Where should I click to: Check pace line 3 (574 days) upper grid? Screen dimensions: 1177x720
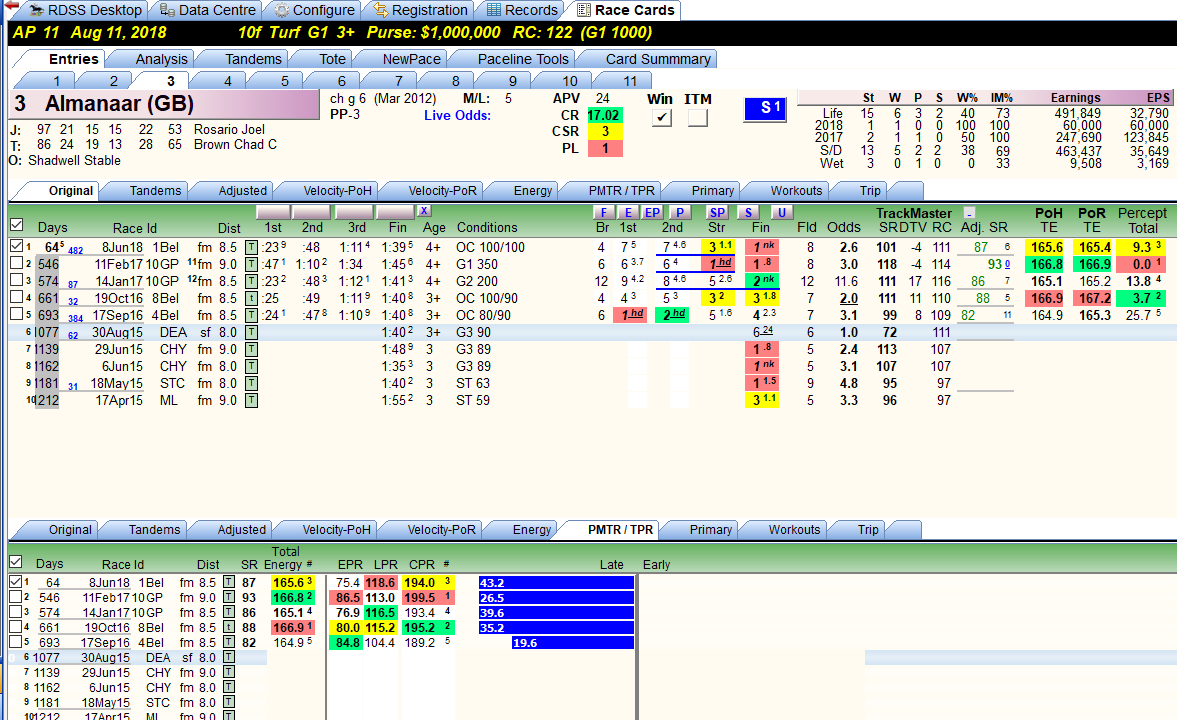tap(17, 281)
